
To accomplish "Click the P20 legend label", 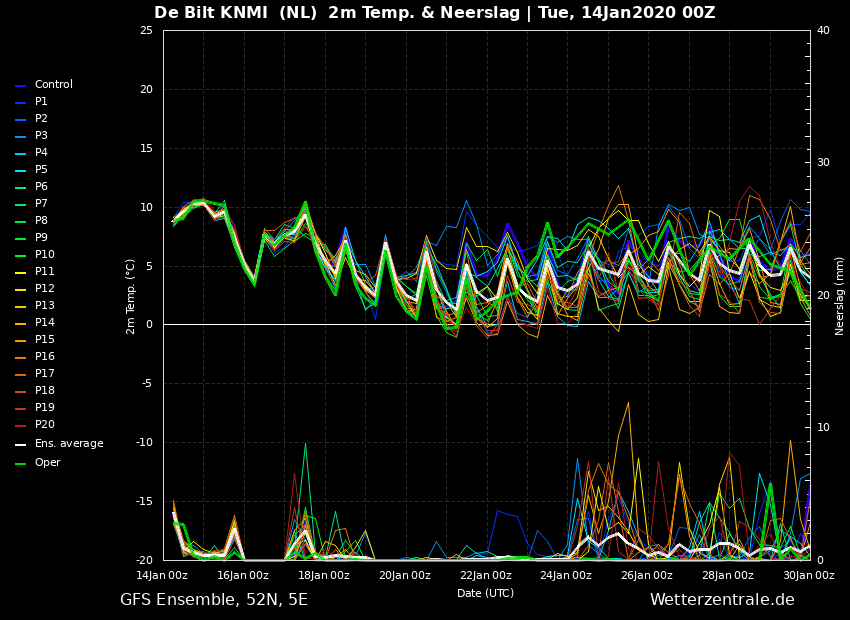I will [44, 425].
